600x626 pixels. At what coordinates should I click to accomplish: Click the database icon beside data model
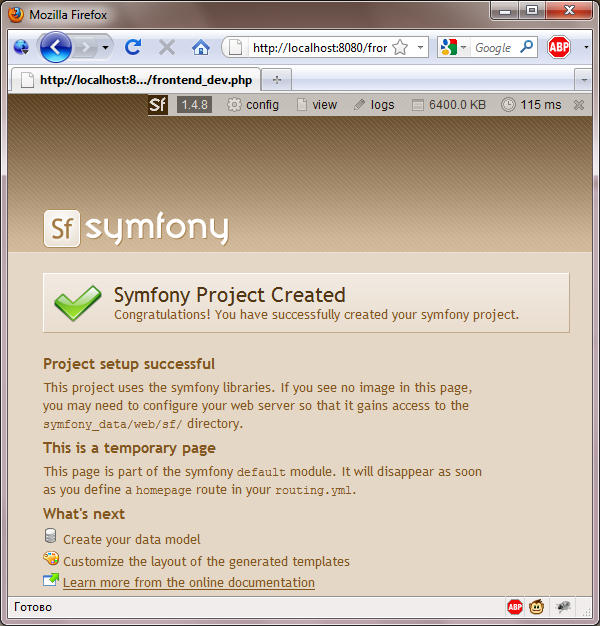click(51, 536)
